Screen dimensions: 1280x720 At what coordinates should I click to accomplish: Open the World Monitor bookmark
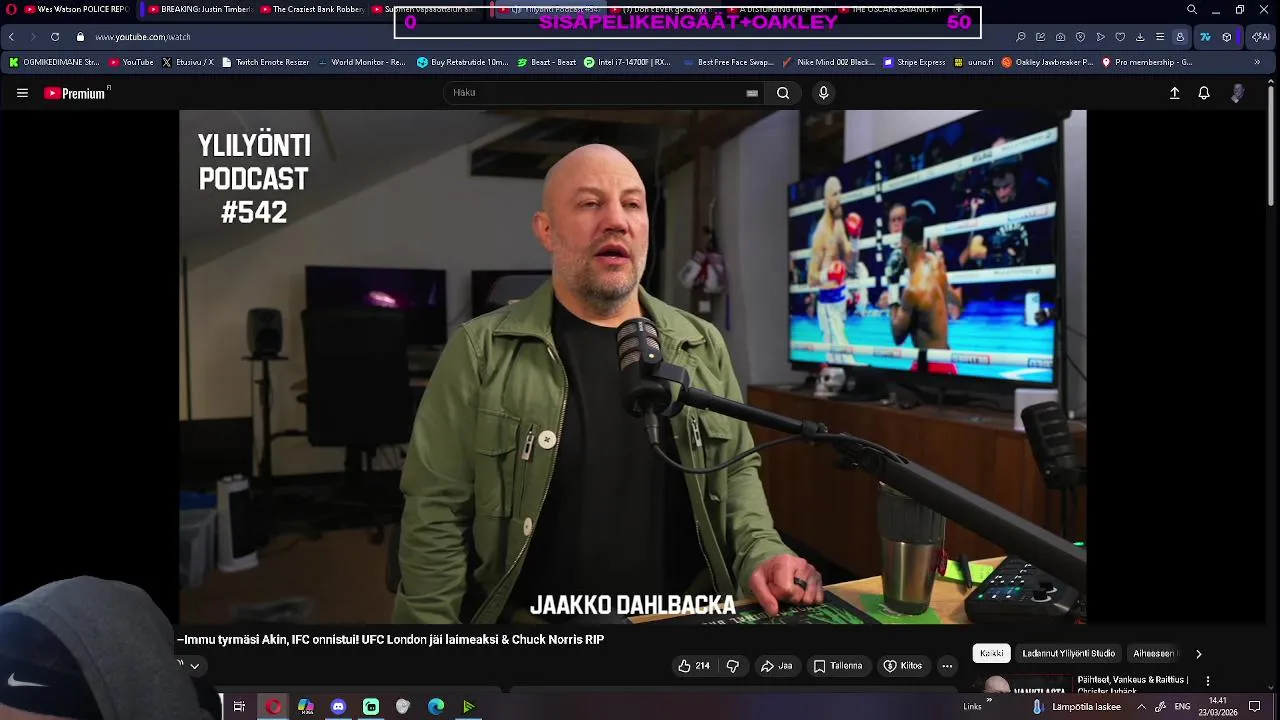pyautogui.click(x=361, y=62)
